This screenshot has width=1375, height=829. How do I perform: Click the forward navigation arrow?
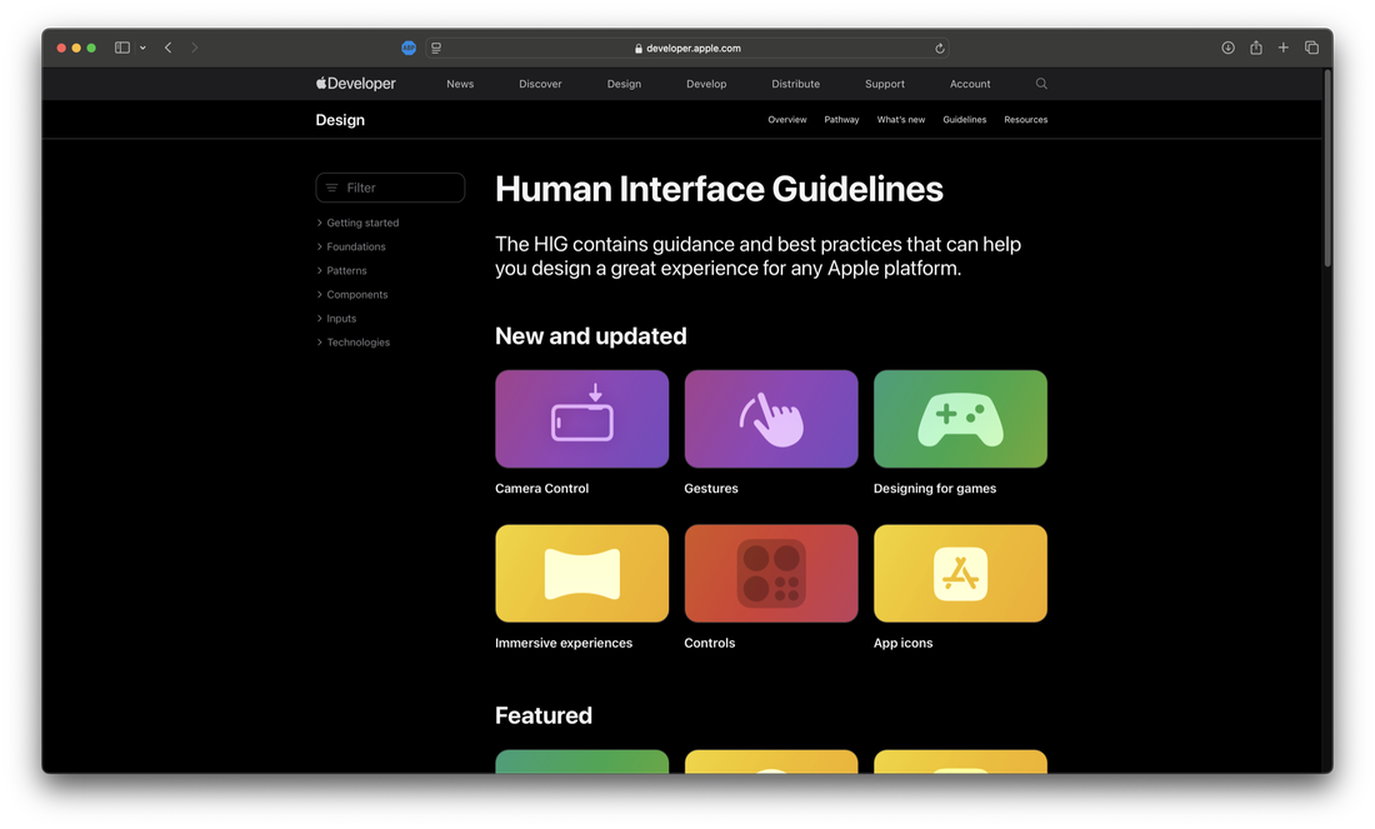click(194, 48)
